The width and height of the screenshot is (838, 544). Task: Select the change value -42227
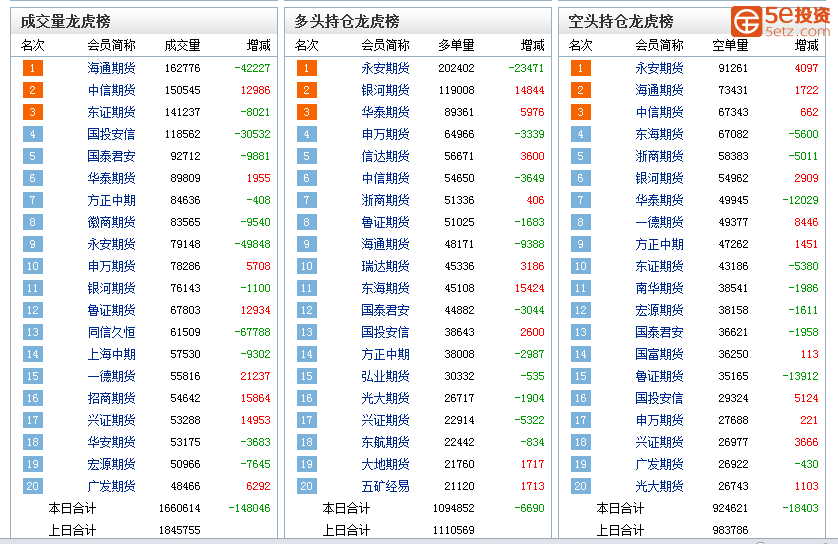252,68
